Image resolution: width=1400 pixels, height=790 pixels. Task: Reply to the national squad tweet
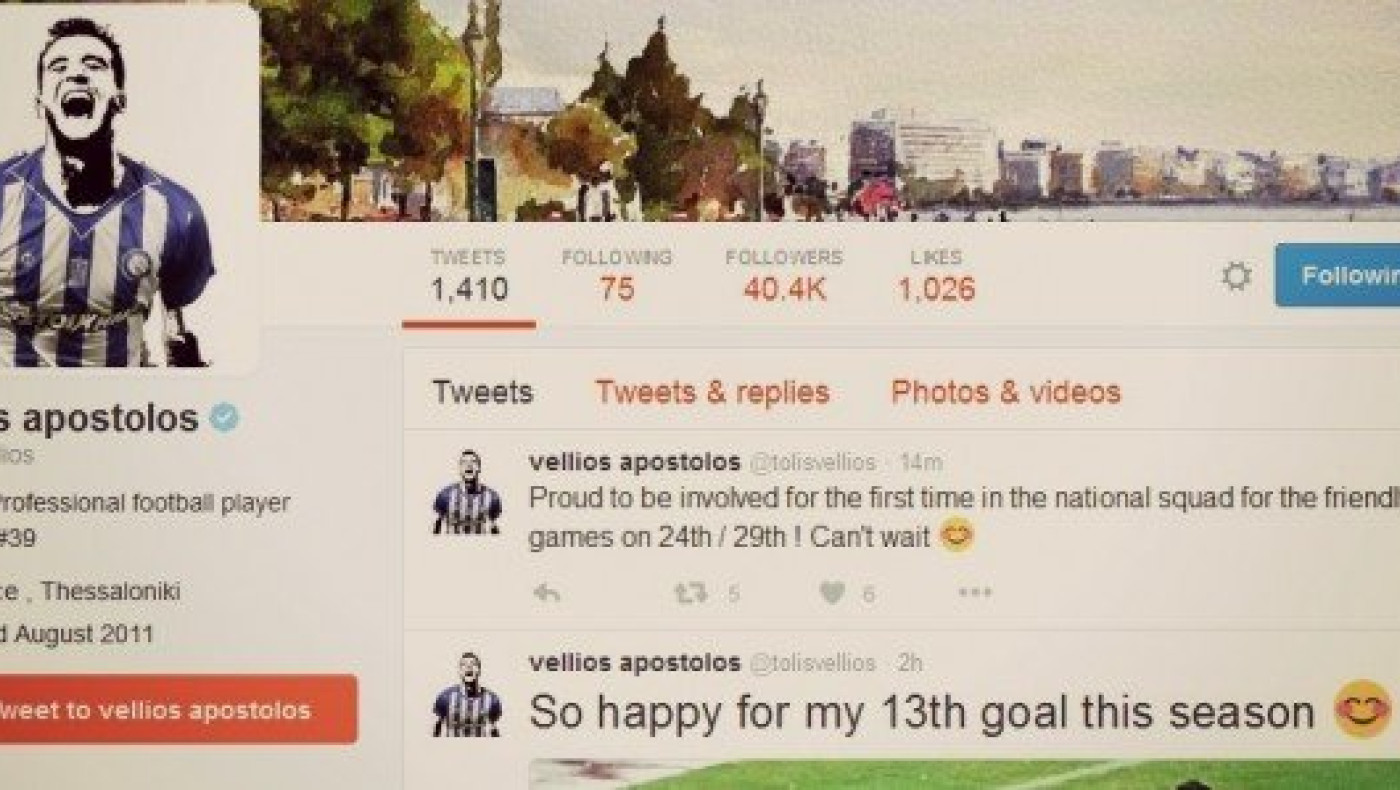(x=546, y=593)
